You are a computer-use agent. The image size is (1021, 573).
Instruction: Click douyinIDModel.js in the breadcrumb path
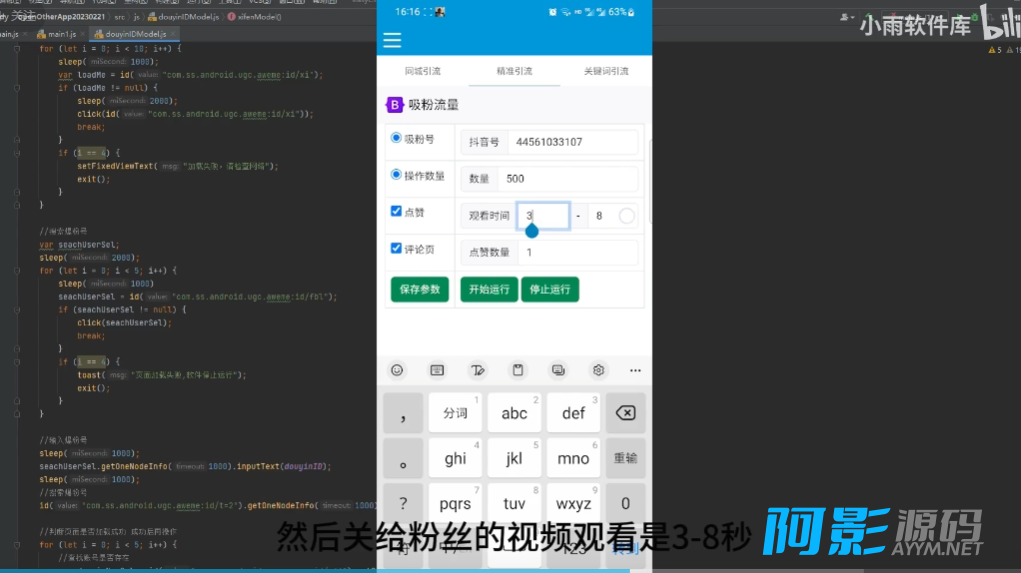coord(184,17)
